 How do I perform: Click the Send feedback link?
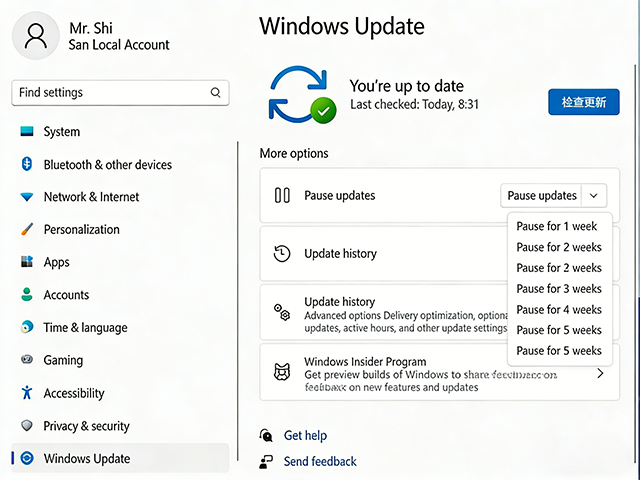[319, 461]
